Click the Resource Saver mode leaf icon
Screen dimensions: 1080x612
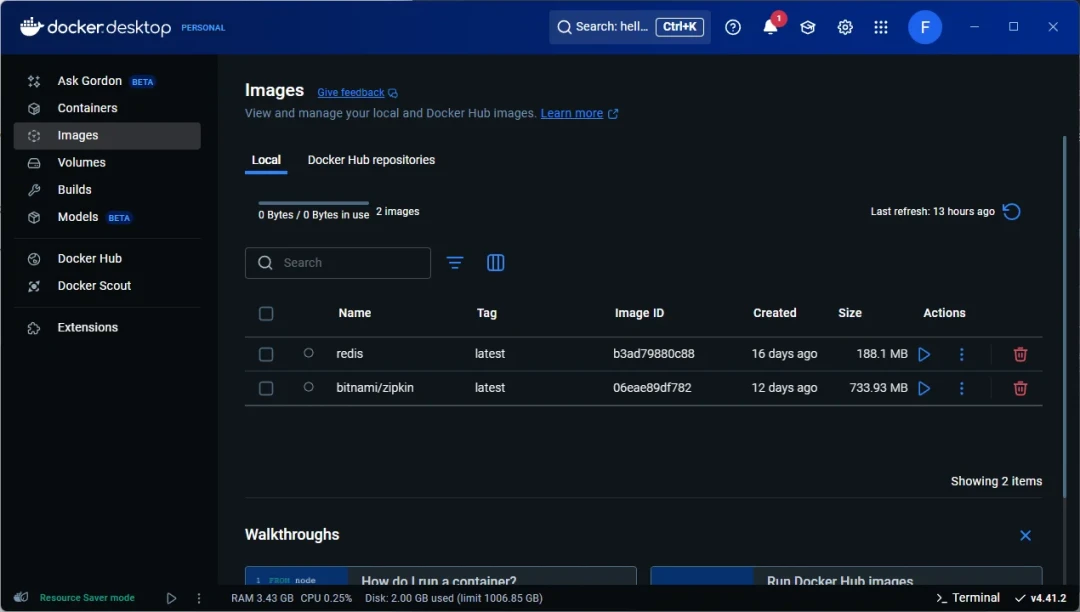point(21,598)
